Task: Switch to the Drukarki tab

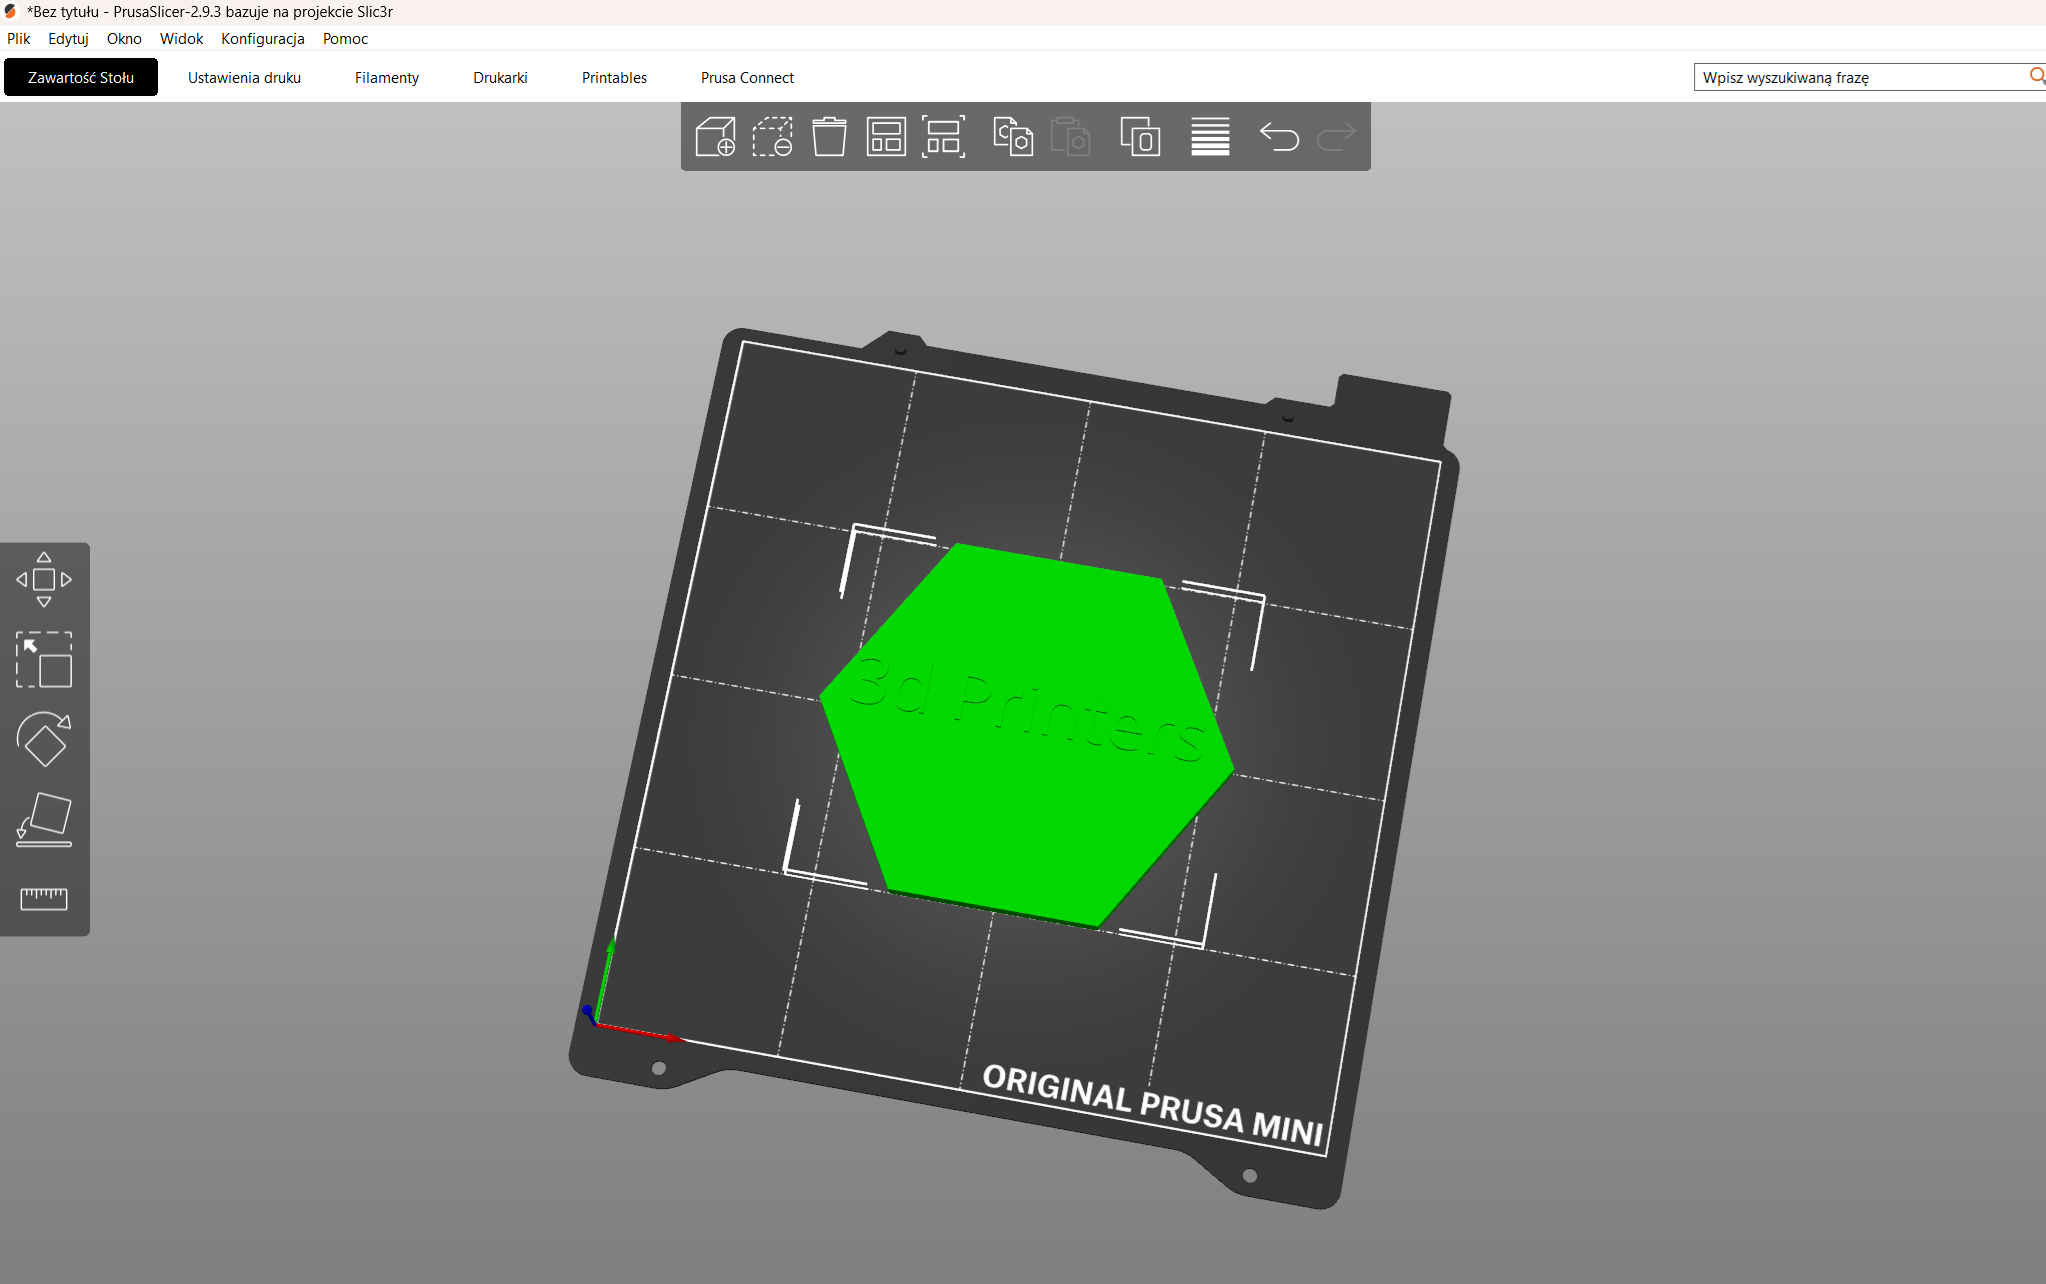Action: (x=500, y=77)
